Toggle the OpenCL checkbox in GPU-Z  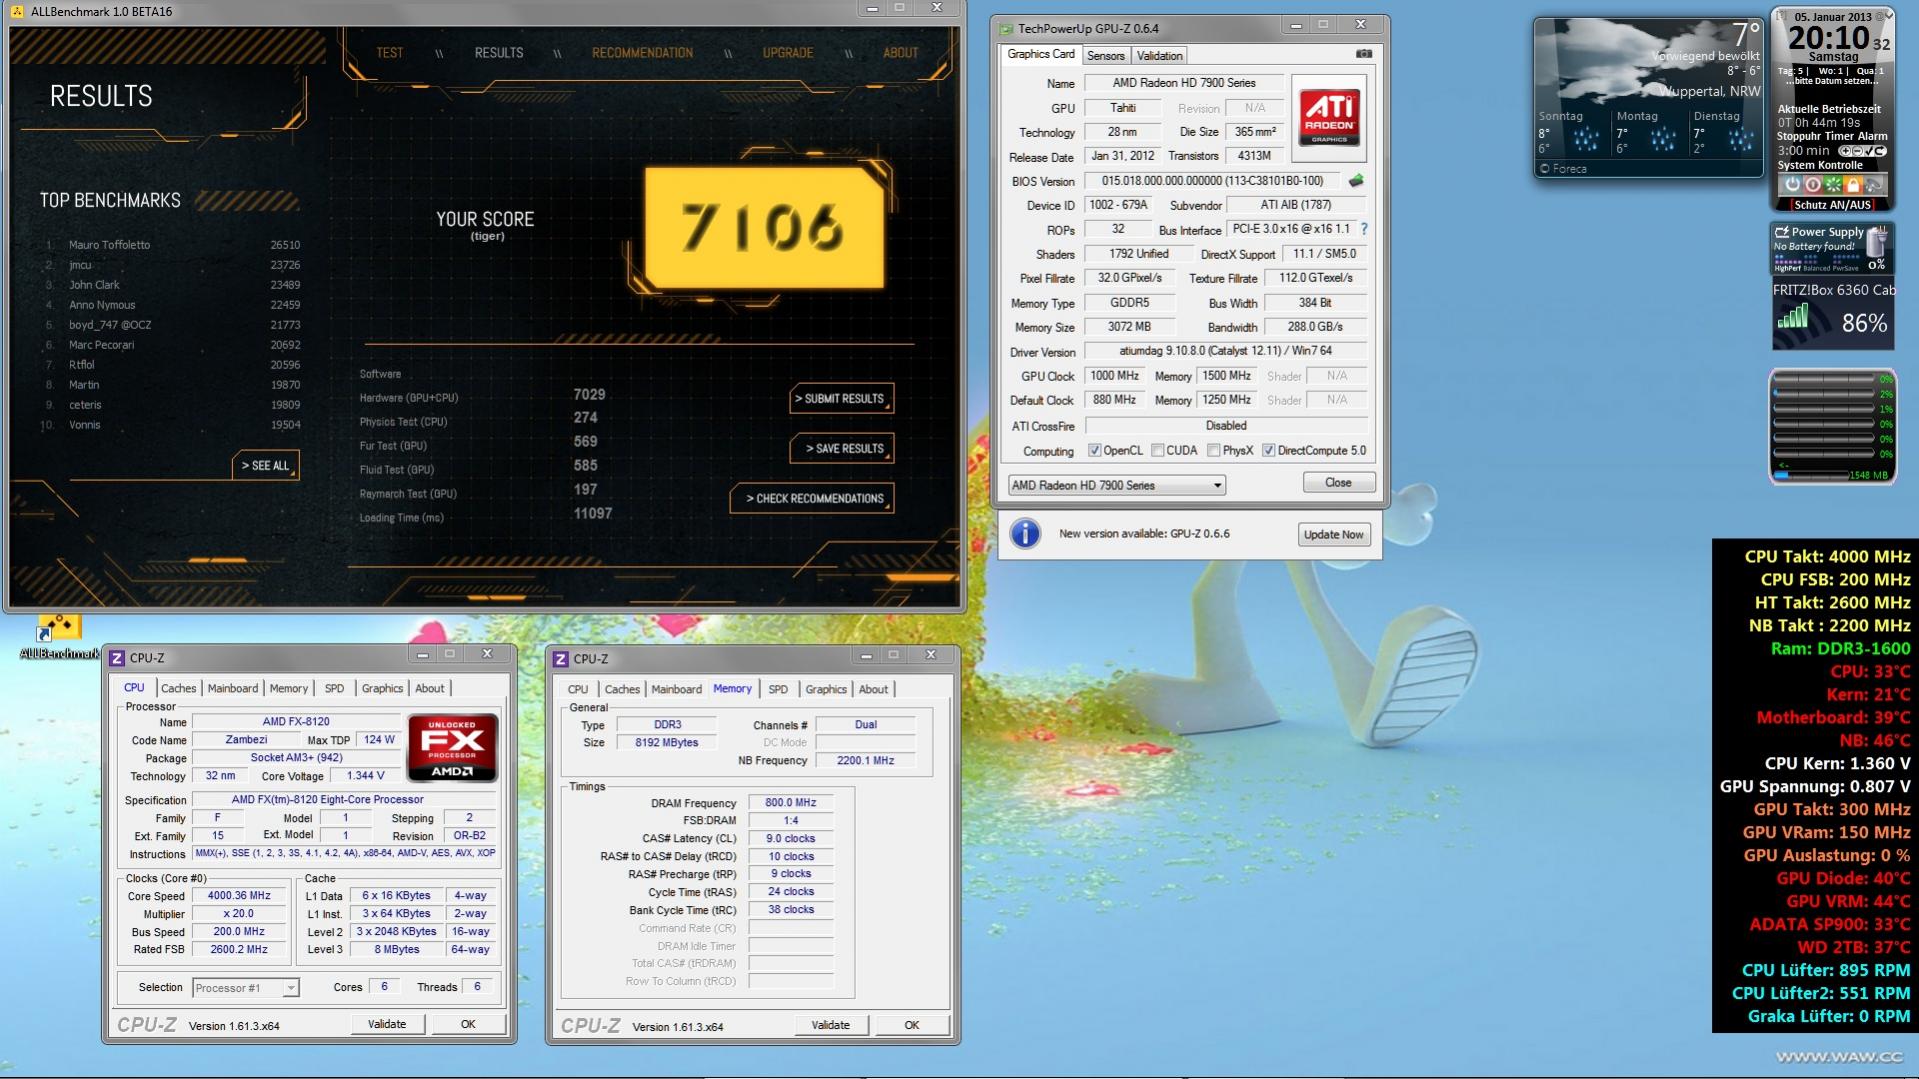(x=1094, y=451)
